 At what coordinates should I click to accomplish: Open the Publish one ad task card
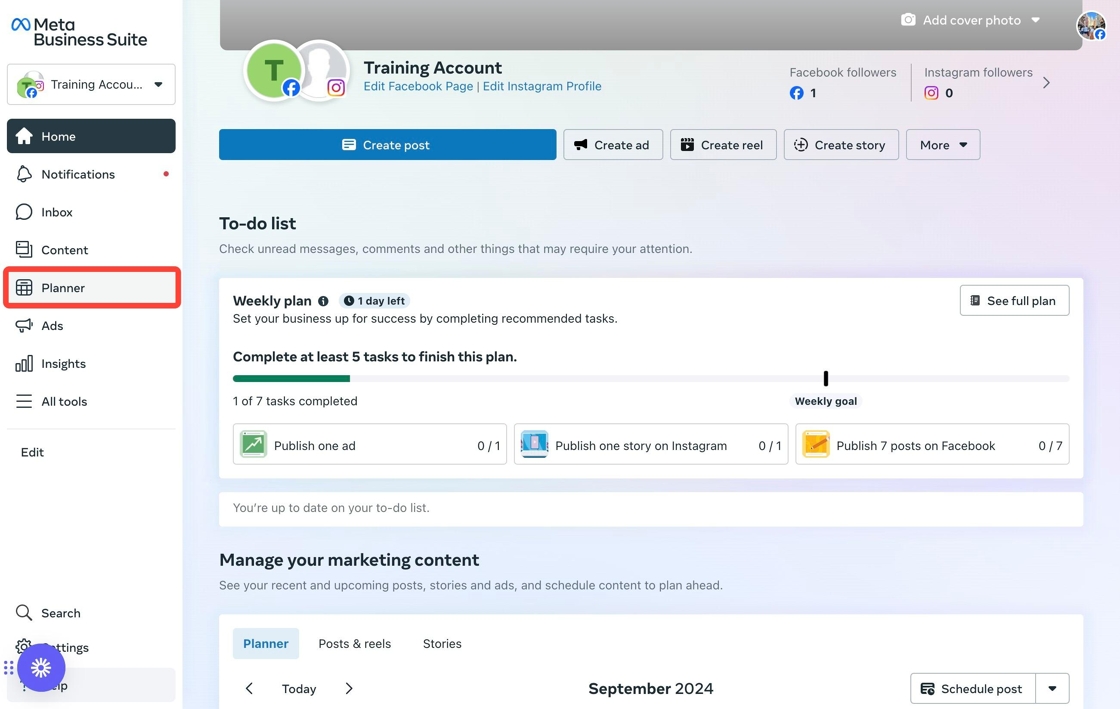tap(369, 444)
